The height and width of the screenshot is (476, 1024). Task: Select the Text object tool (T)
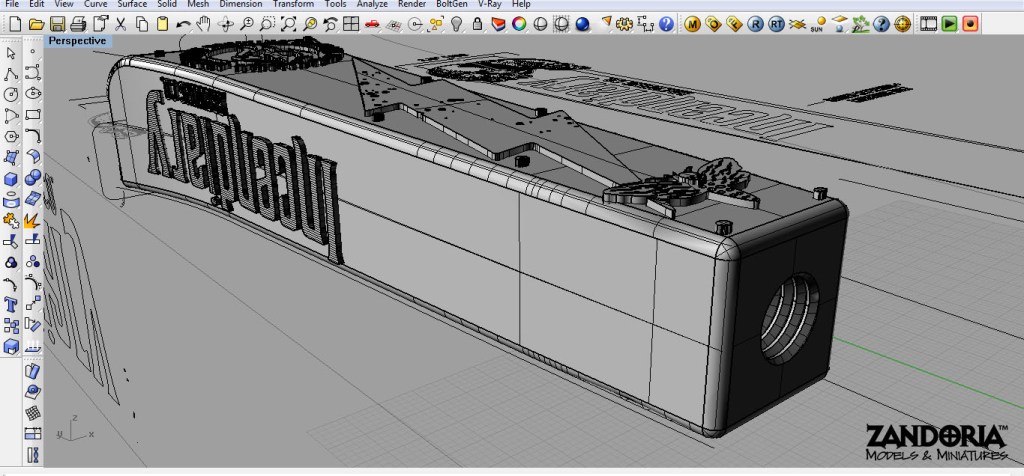coord(12,305)
